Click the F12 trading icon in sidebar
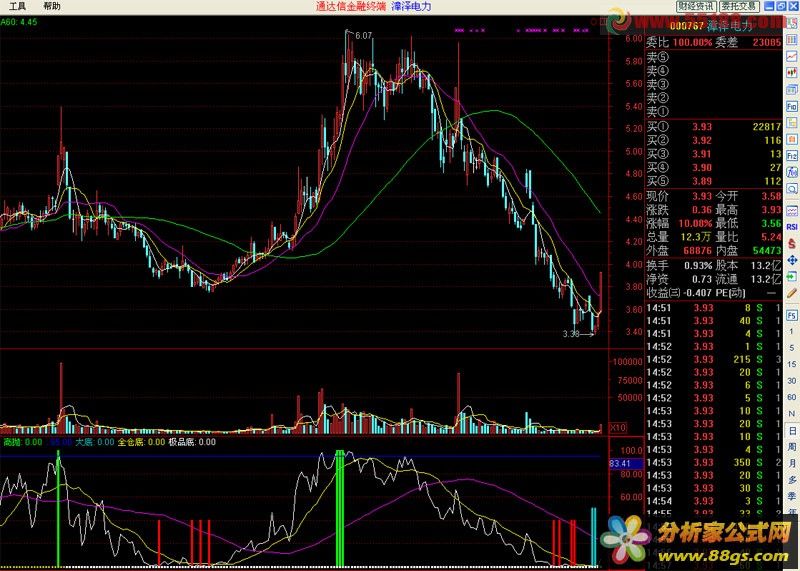Viewport: 800px width, 571px height. [x=792, y=156]
